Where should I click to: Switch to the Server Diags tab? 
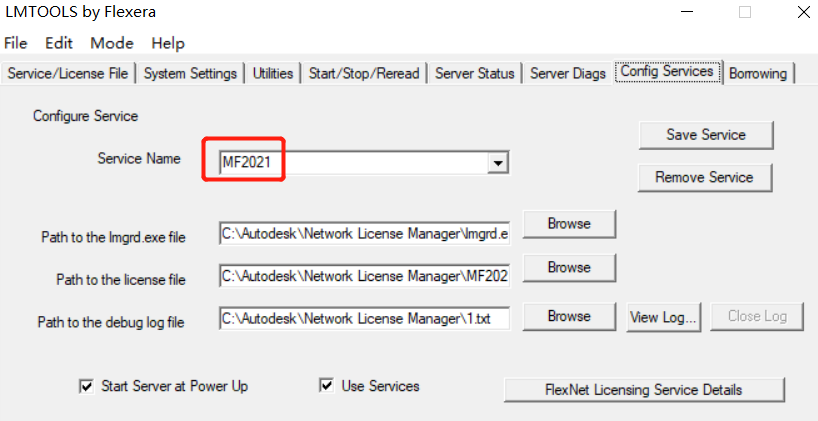[x=568, y=74]
